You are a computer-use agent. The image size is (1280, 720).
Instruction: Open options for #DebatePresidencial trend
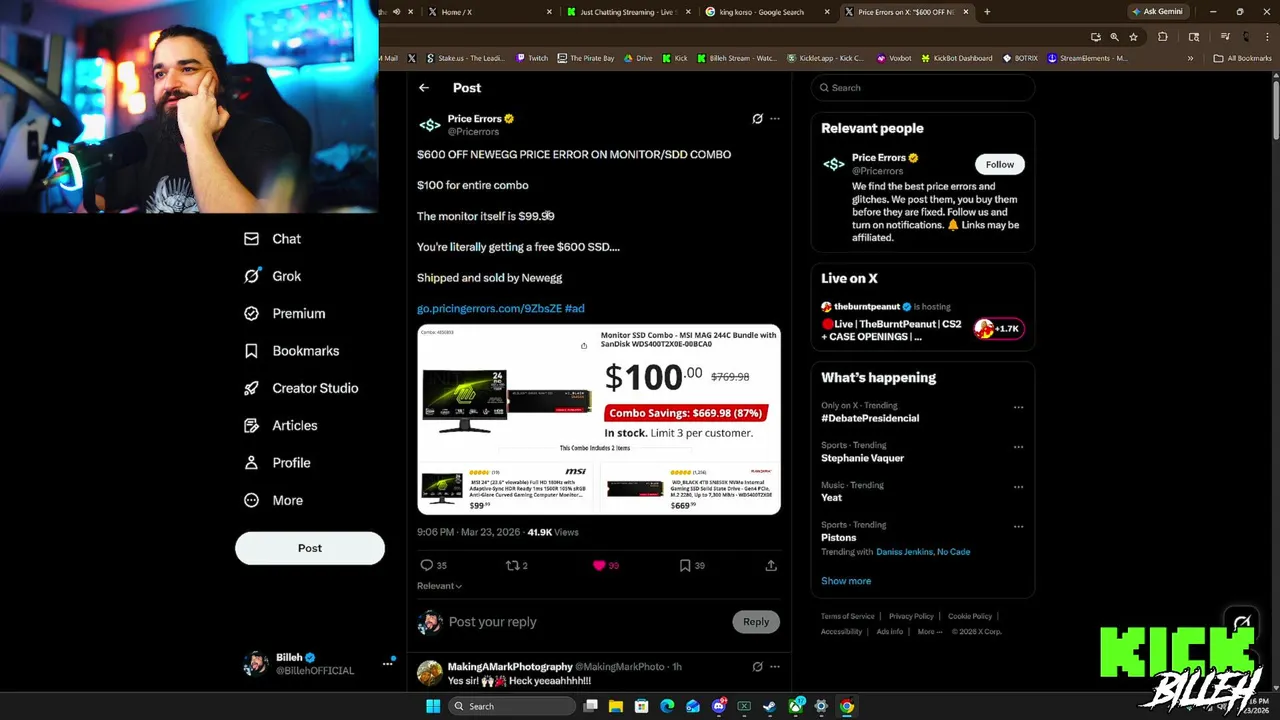1018,407
